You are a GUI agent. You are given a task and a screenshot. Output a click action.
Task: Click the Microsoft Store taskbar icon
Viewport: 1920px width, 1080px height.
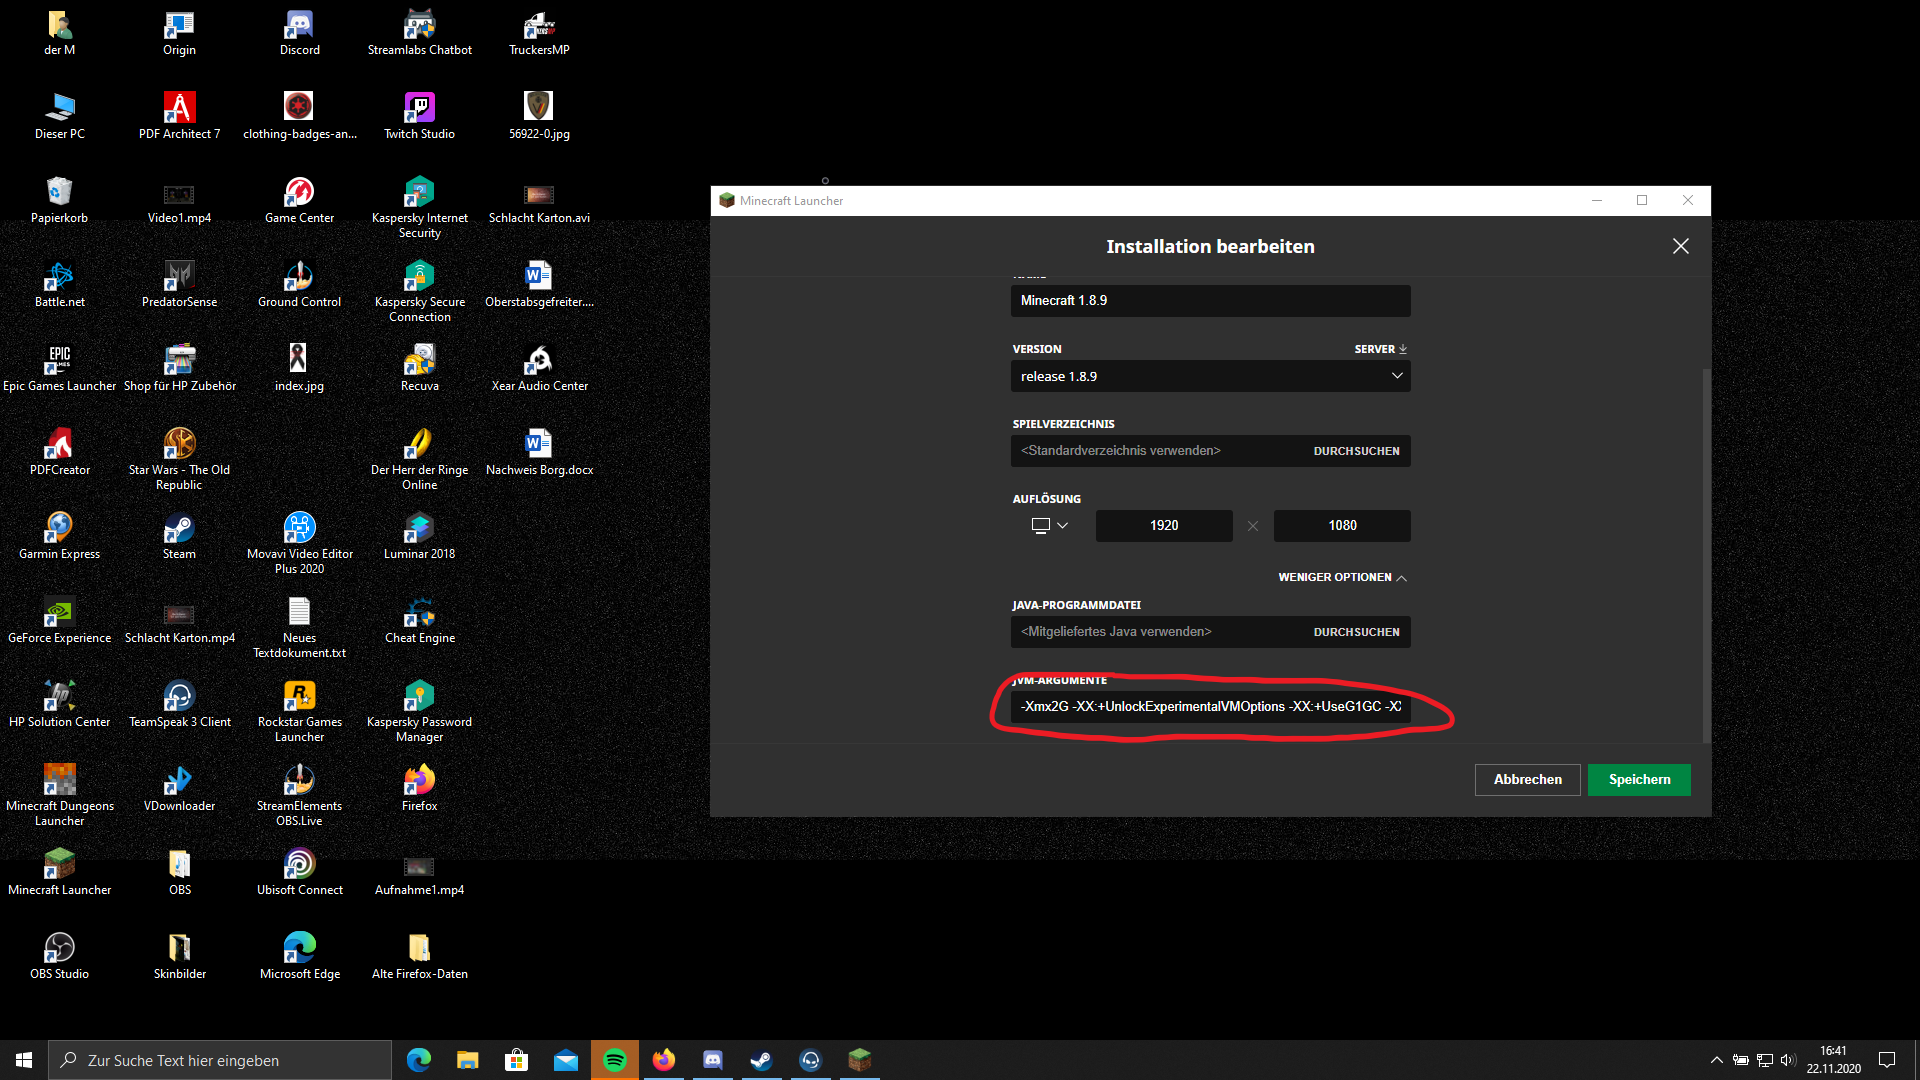pos(517,1060)
